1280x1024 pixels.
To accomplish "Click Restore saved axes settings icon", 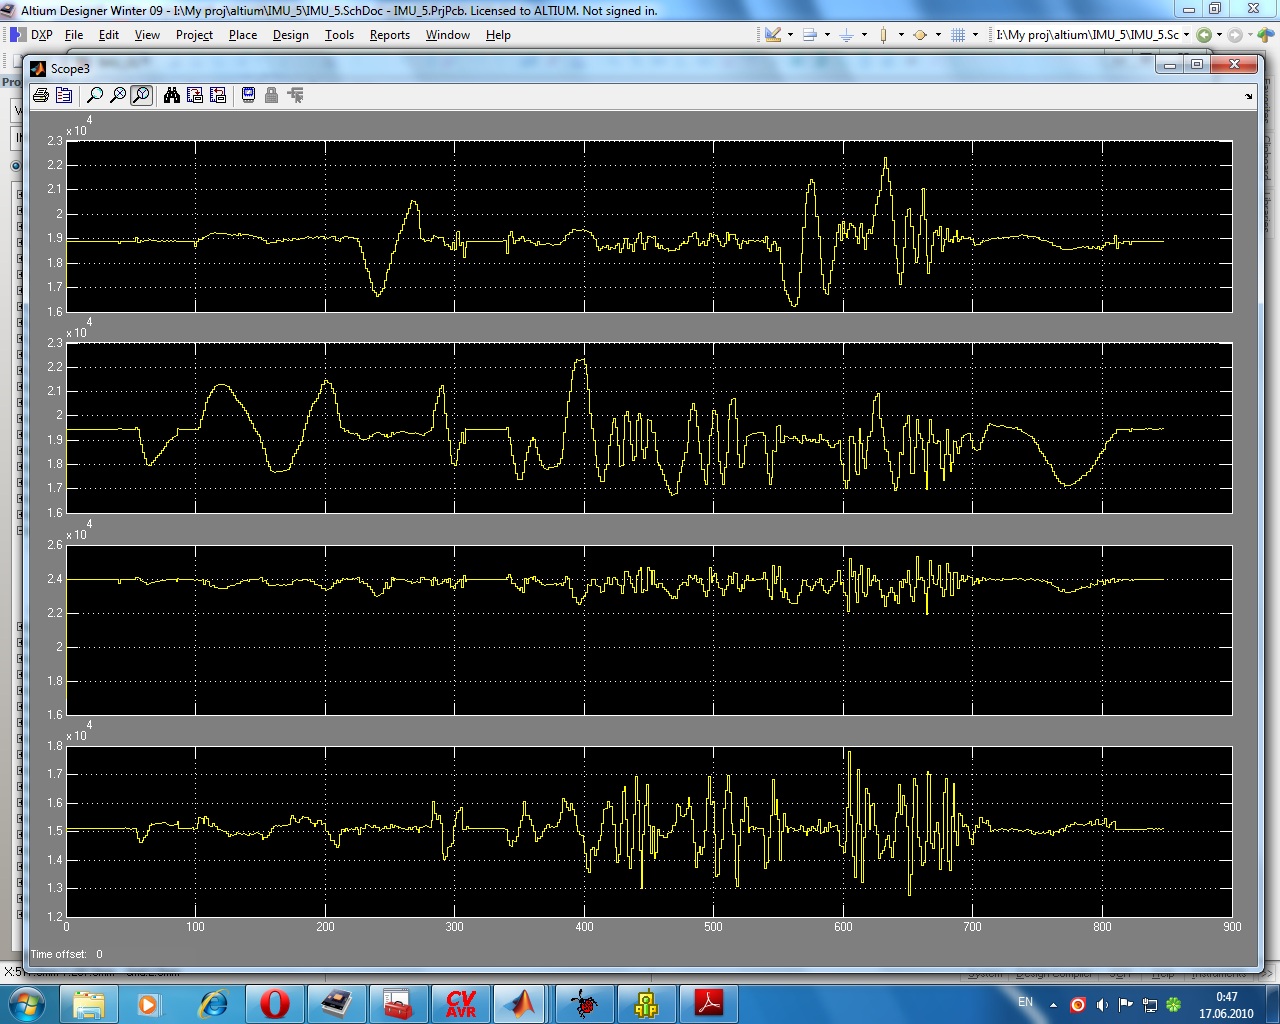I will click(218, 95).
